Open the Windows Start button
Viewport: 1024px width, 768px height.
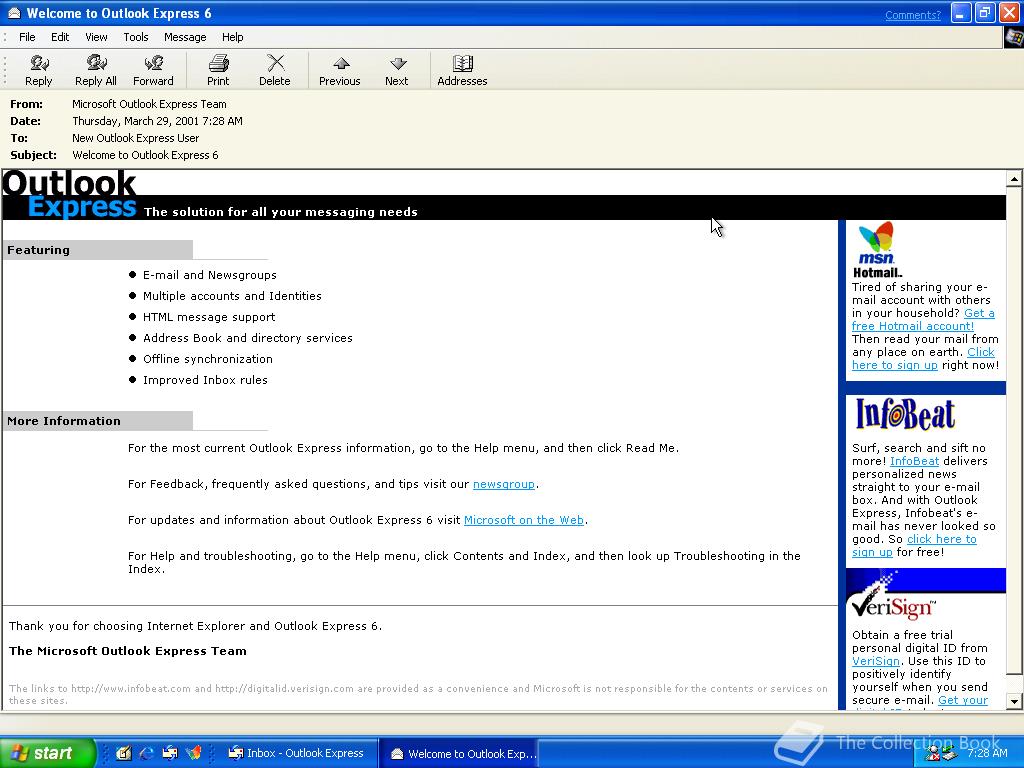47,753
